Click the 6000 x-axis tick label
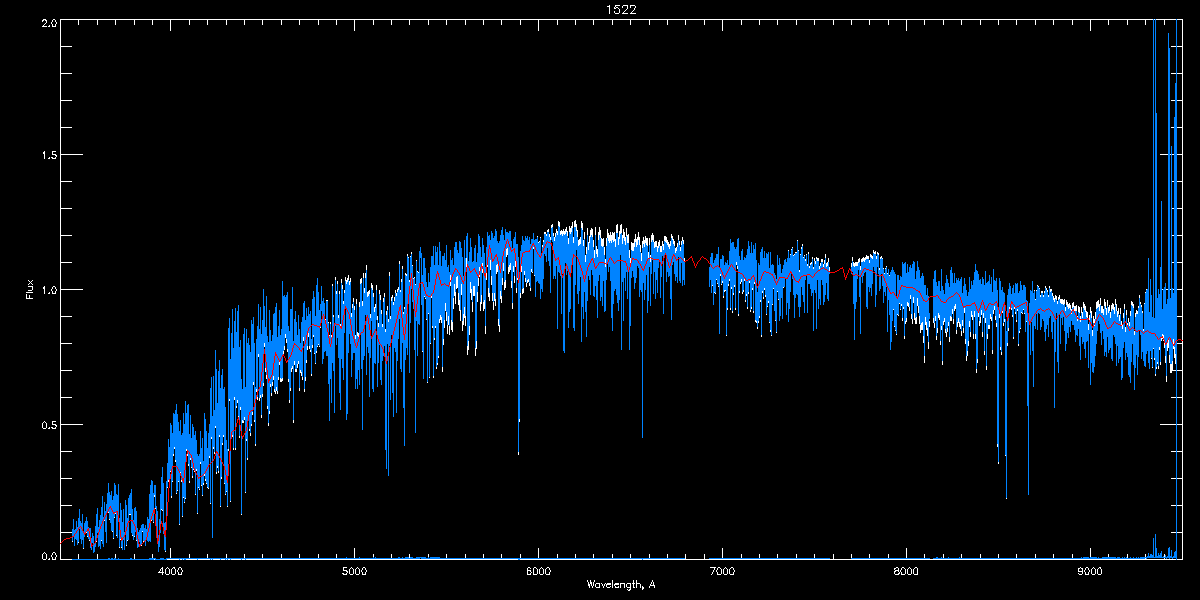 [538, 571]
